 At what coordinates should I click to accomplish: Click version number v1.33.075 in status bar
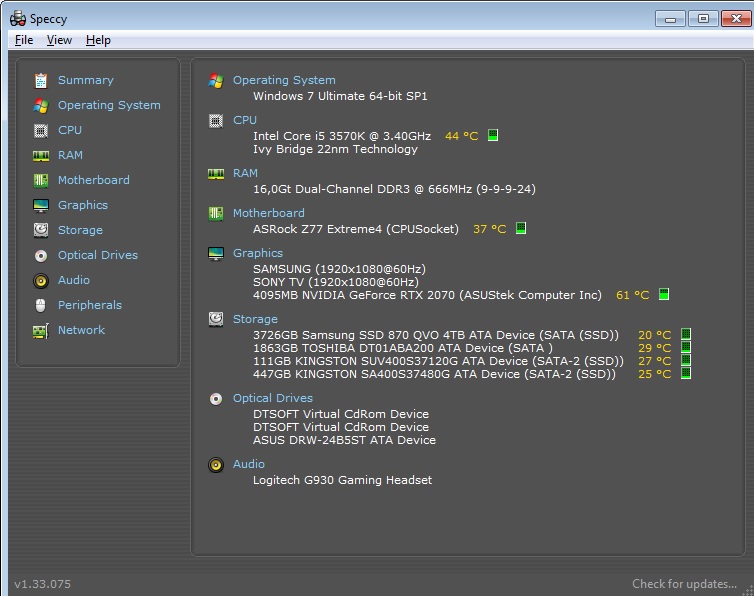pyautogui.click(x=42, y=584)
